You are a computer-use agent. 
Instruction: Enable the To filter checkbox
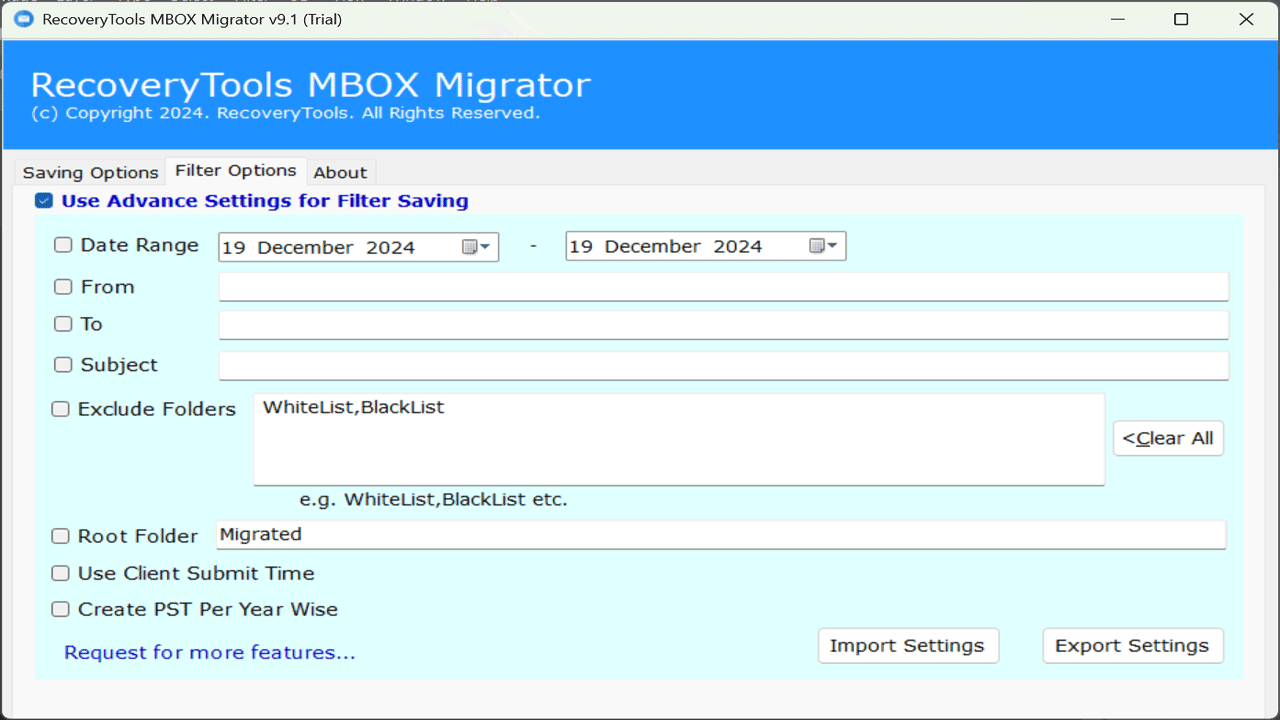click(x=63, y=324)
